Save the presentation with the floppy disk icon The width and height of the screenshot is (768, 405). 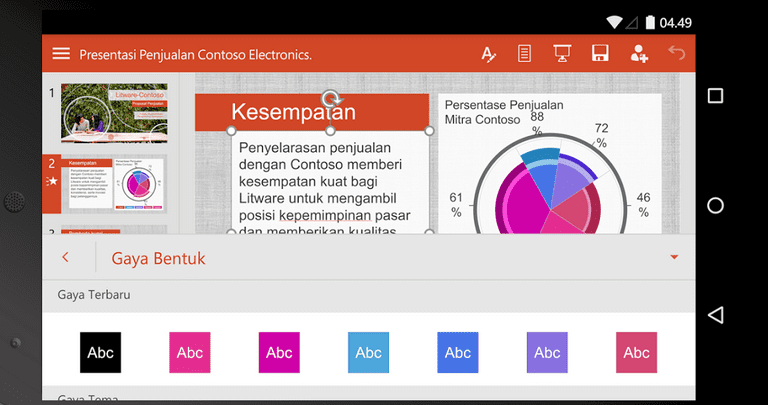point(600,53)
